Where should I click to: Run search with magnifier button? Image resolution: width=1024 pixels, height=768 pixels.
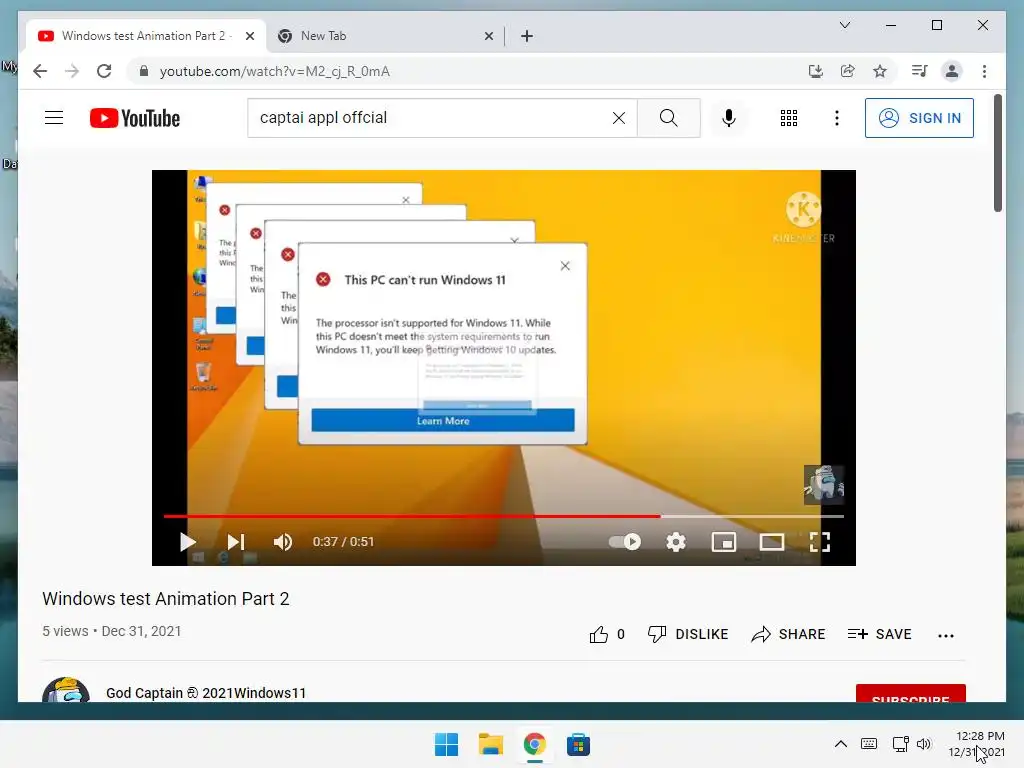coord(669,118)
